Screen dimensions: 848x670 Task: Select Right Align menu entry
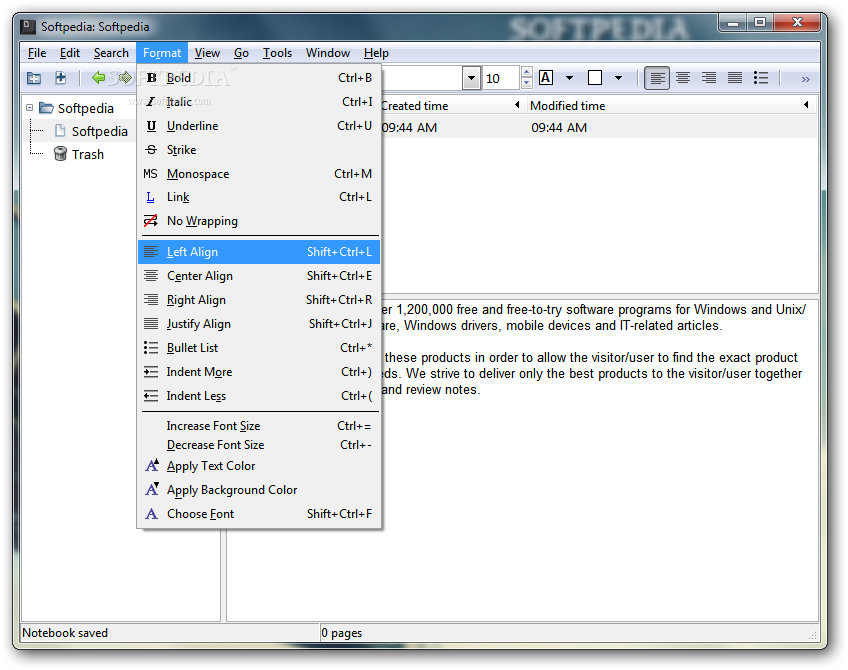(259, 300)
